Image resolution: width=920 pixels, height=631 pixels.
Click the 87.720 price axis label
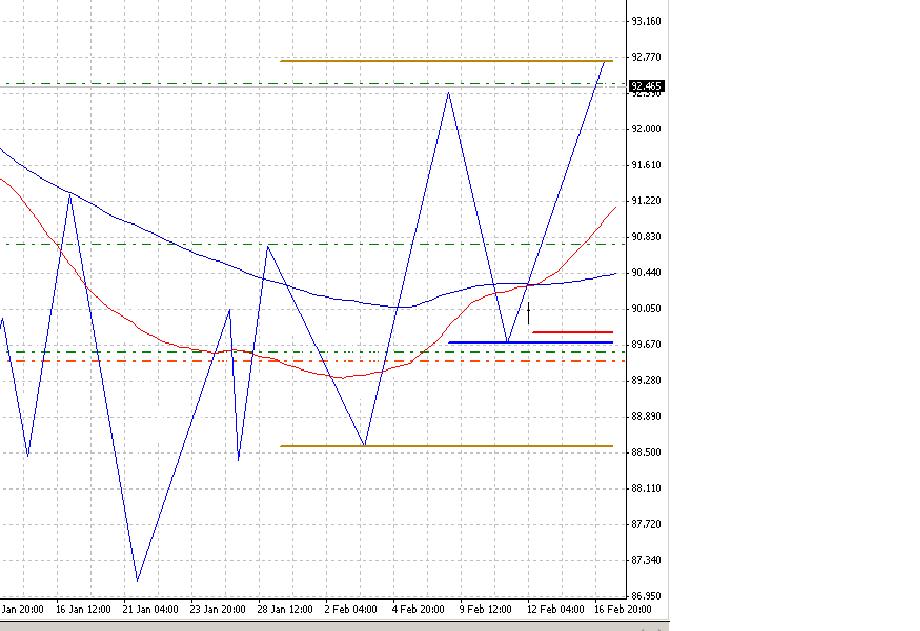point(646,524)
